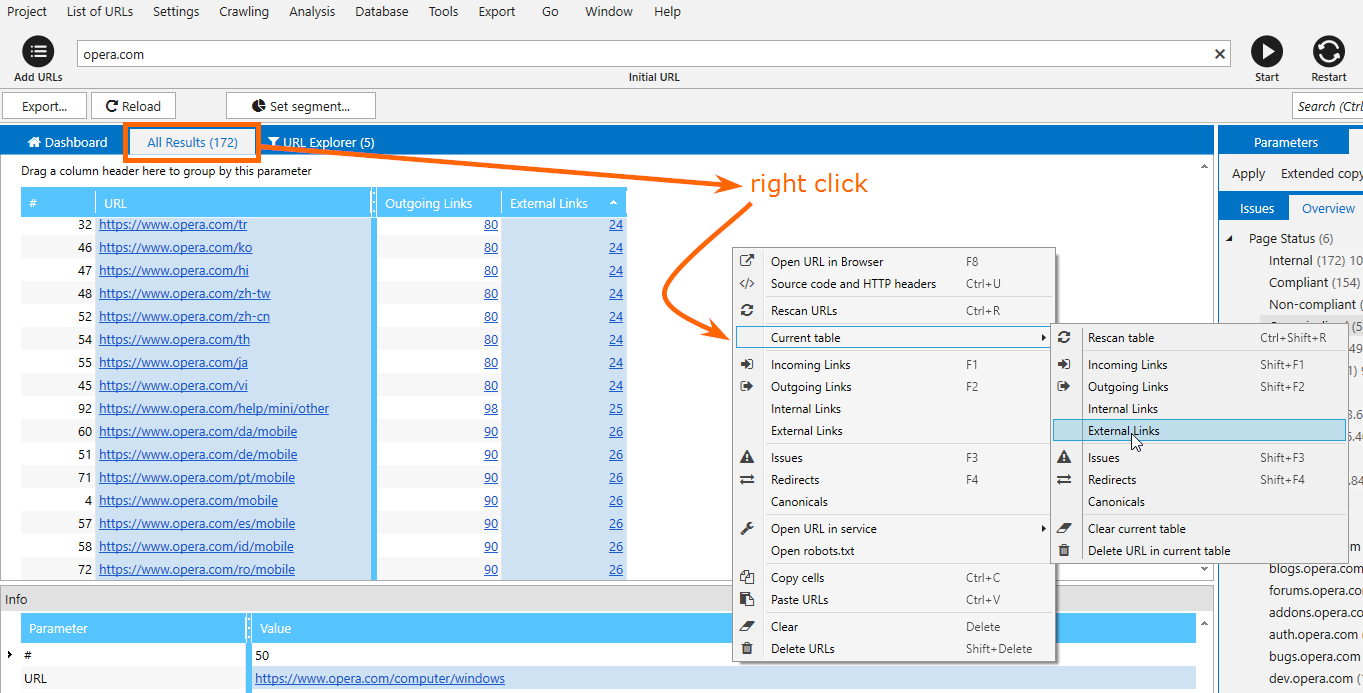Switch to the URL Explorer (5) tab
Screen dimensions: 1363x693
click(321, 142)
